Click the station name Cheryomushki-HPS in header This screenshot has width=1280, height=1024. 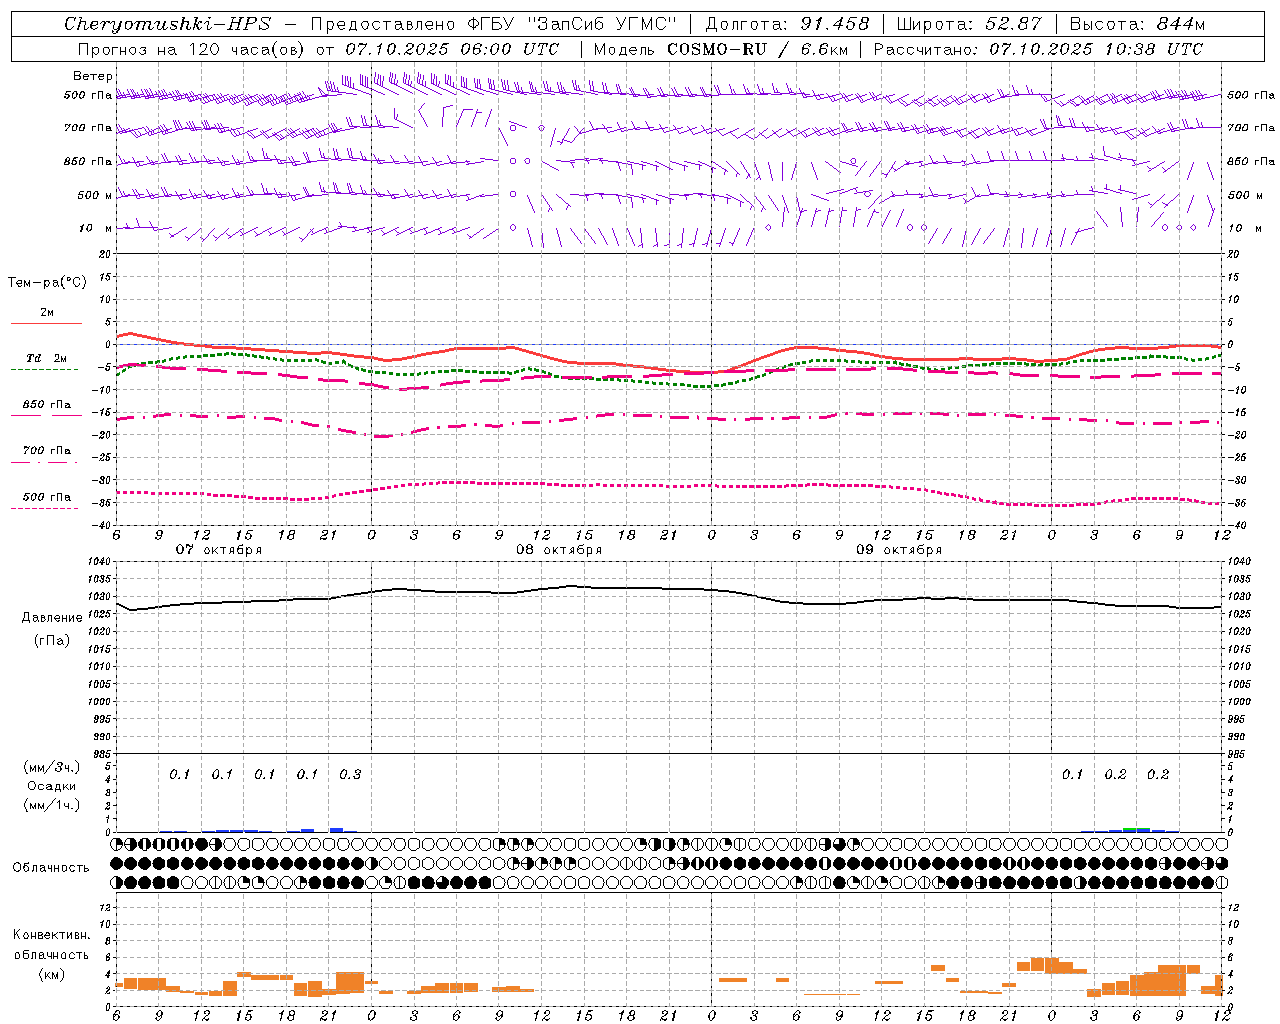click(x=168, y=24)
